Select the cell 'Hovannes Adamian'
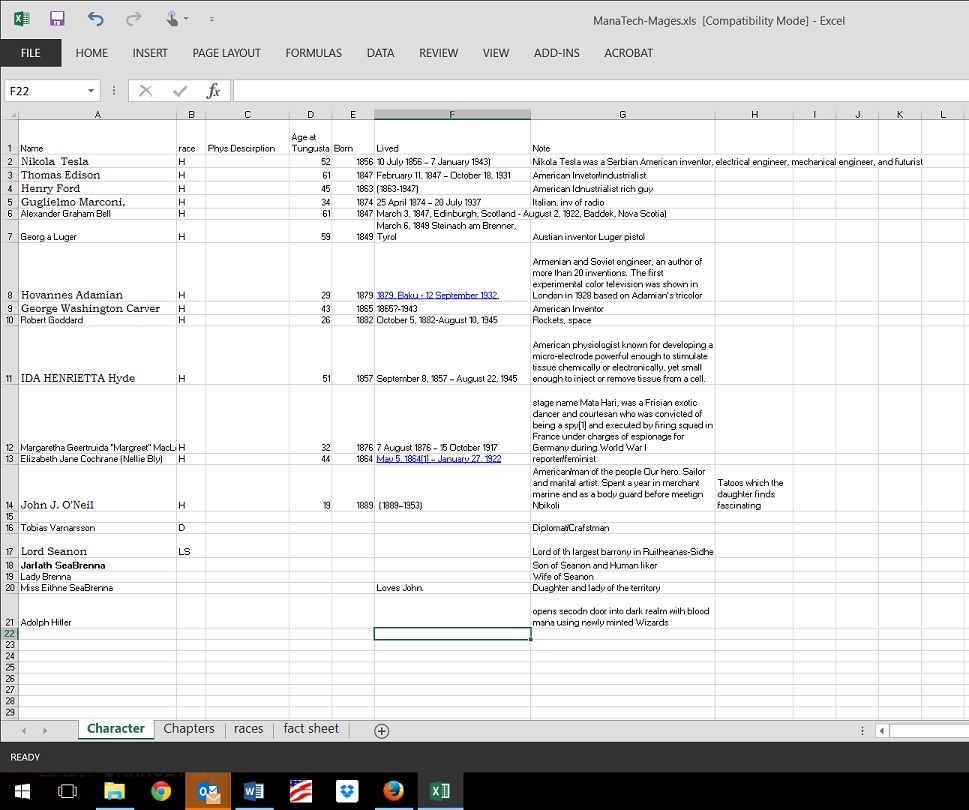Viewport: 969px width, 810px height. 98,272
